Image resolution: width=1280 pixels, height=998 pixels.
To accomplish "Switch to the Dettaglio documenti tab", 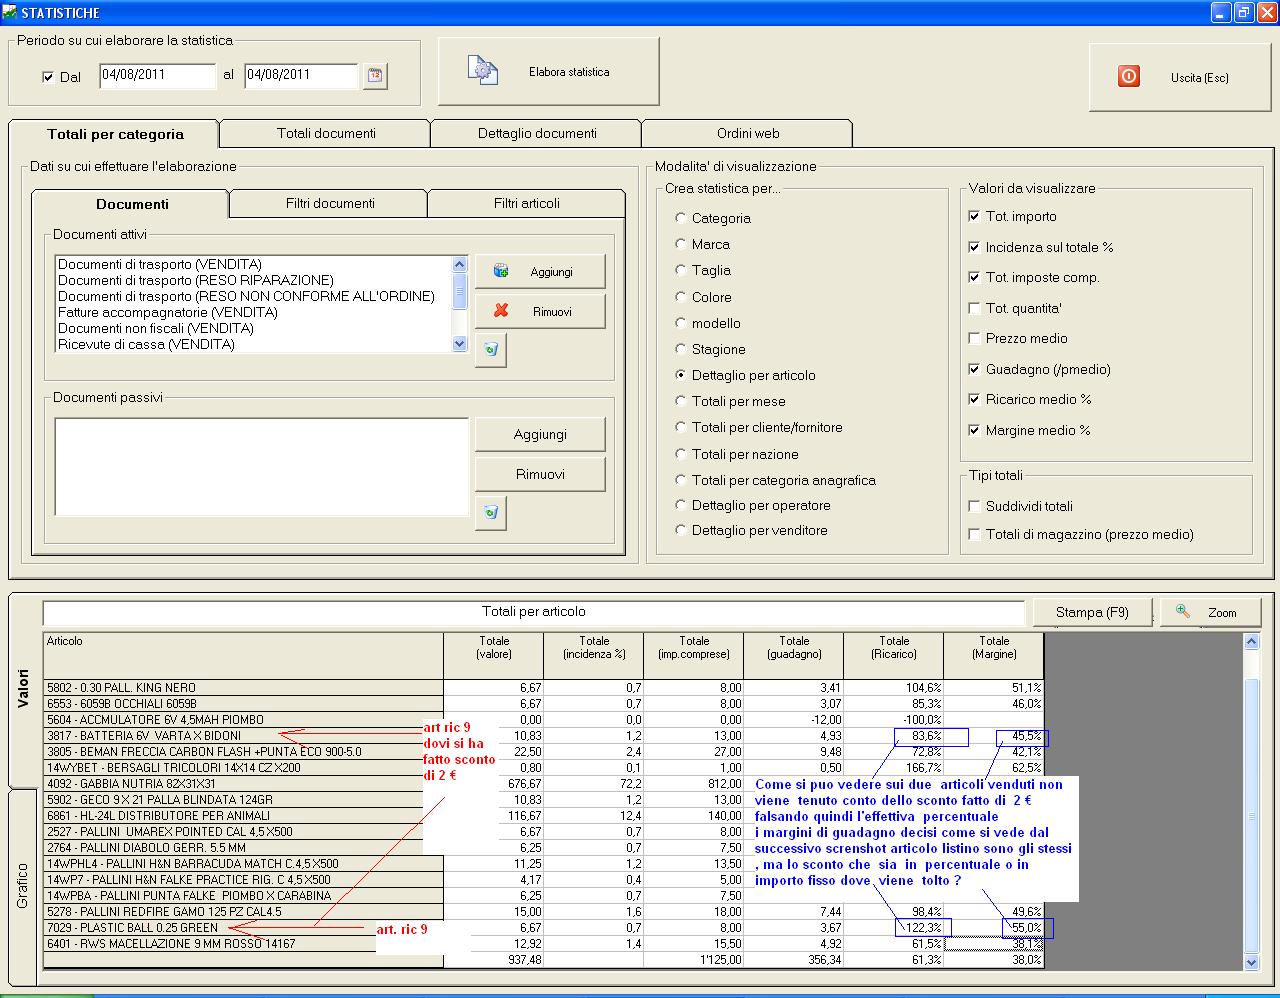I will [537, 133].
